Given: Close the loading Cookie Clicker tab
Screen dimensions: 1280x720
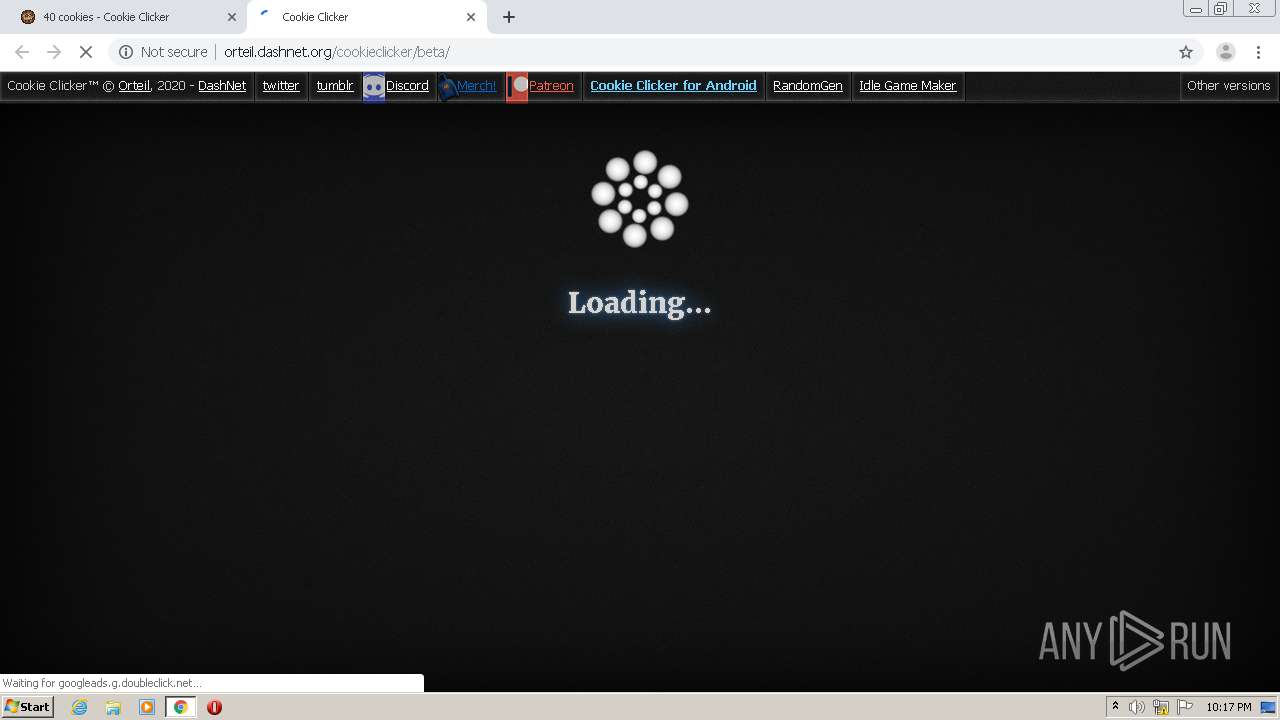Looking at the screenshot, I should point(471,17).
